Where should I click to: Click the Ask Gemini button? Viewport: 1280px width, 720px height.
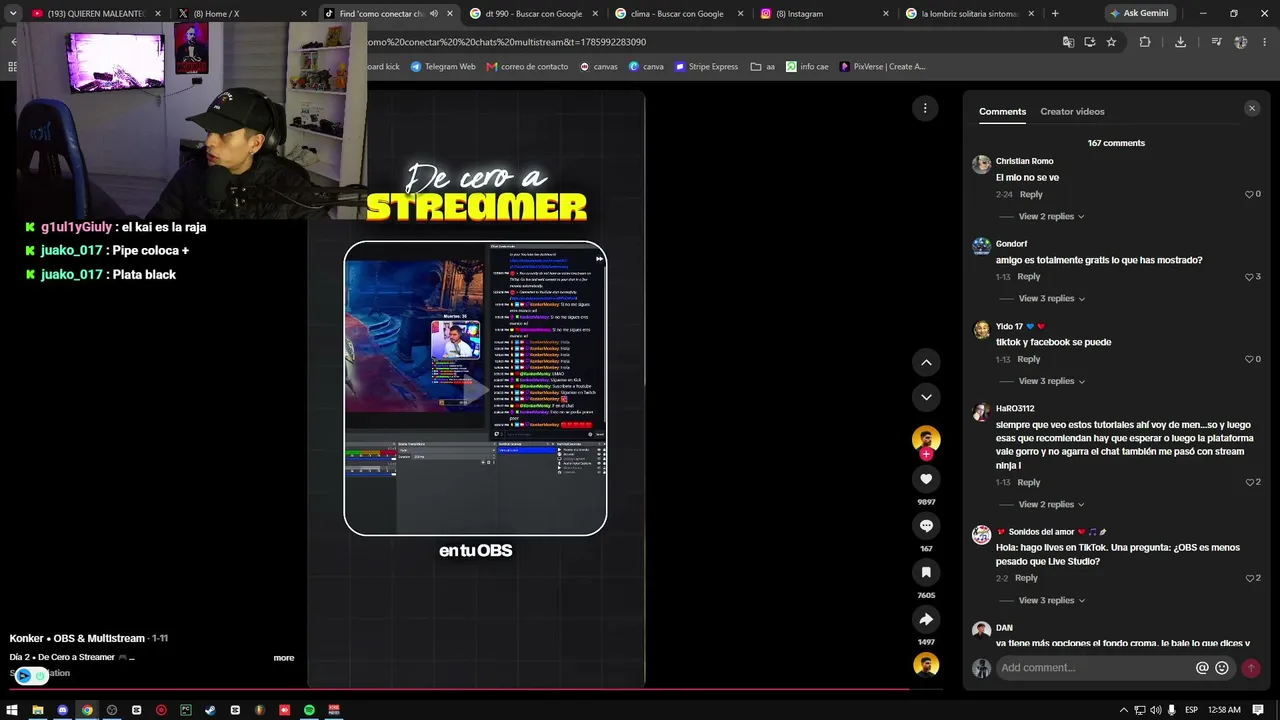[x=1139, y=14]
